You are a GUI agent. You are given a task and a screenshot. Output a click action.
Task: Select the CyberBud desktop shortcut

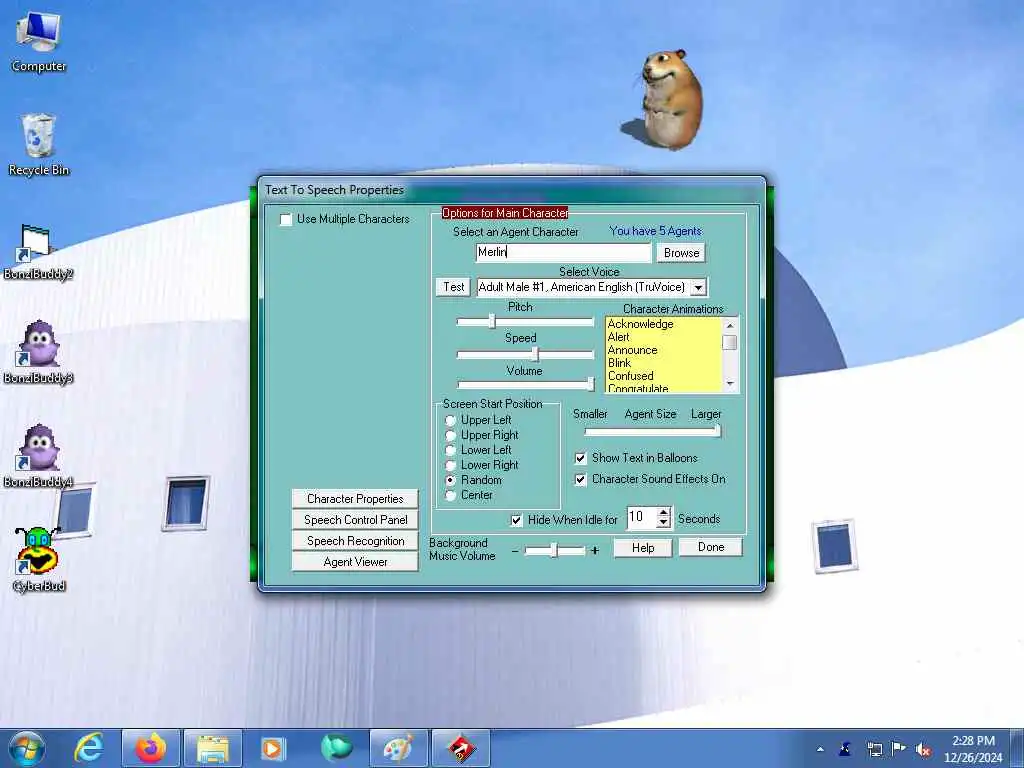coord(39,560)
